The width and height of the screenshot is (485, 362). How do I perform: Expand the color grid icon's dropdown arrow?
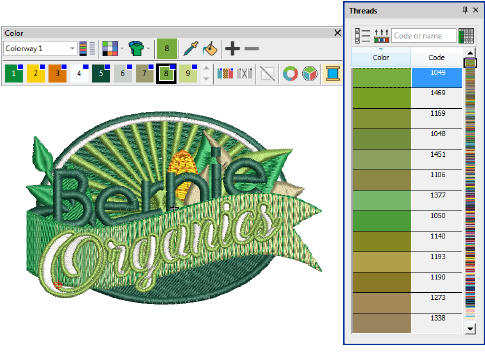tap(122, 49)
